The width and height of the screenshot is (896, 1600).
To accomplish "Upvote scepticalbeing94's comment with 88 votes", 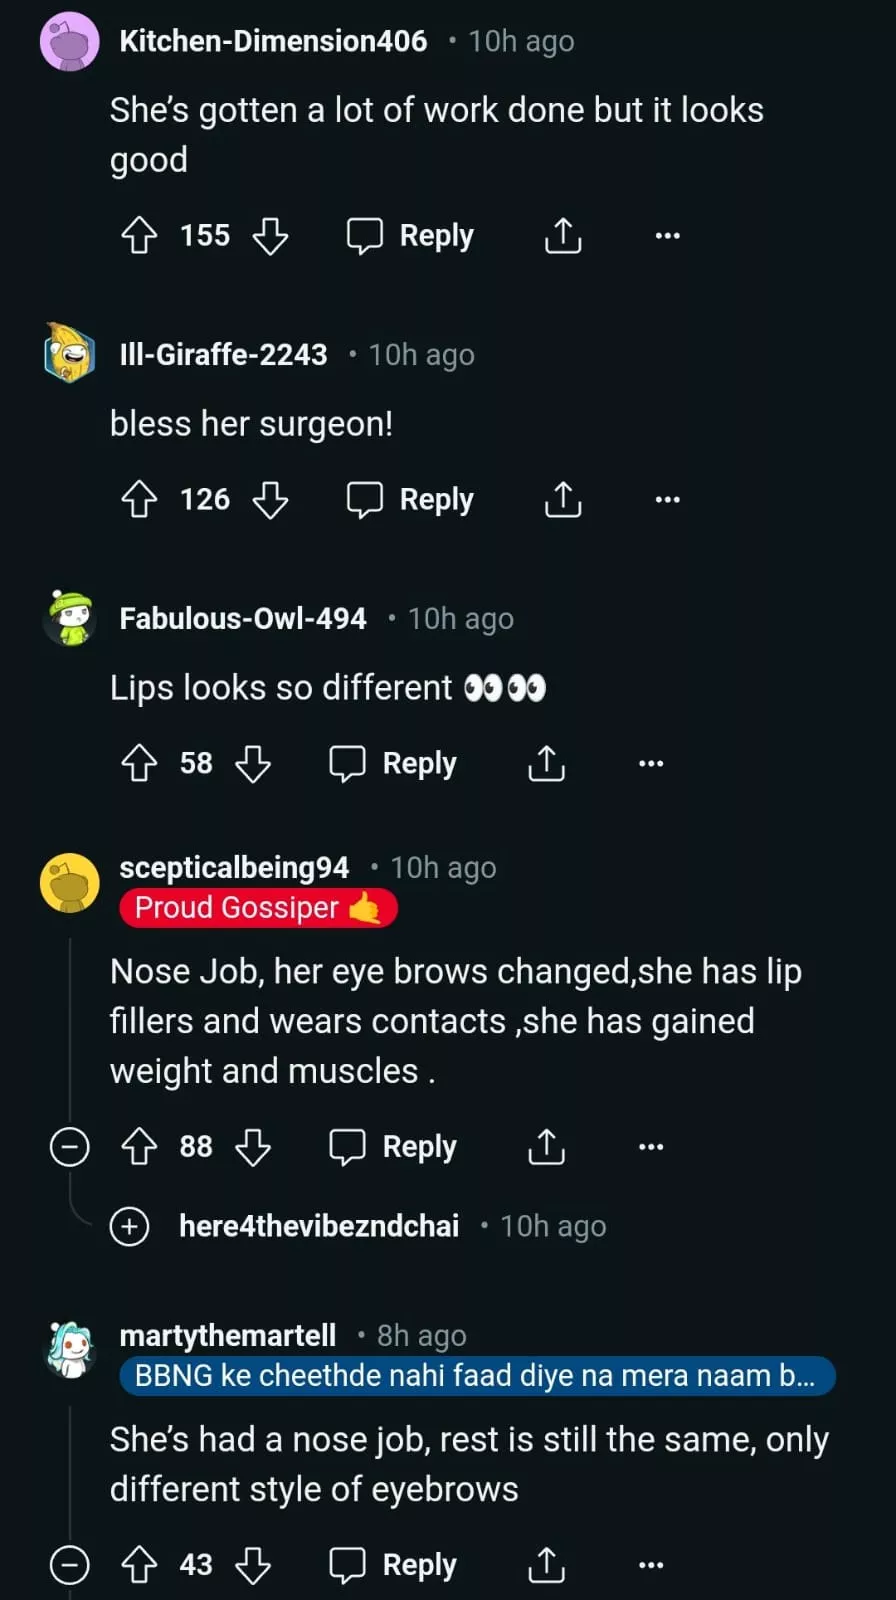I will [139, 1147].
